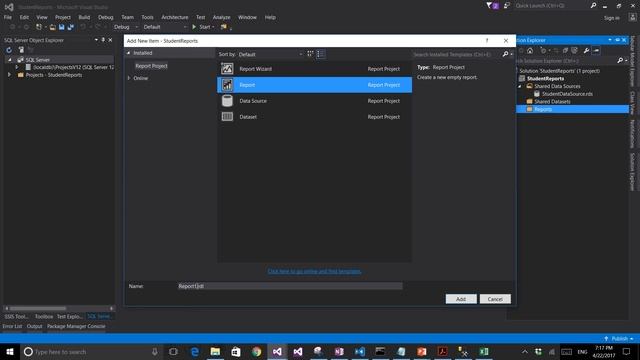This screenshot has height=360, width=640.
Task: Click the New Project toolbar icon
Action: 39,27
